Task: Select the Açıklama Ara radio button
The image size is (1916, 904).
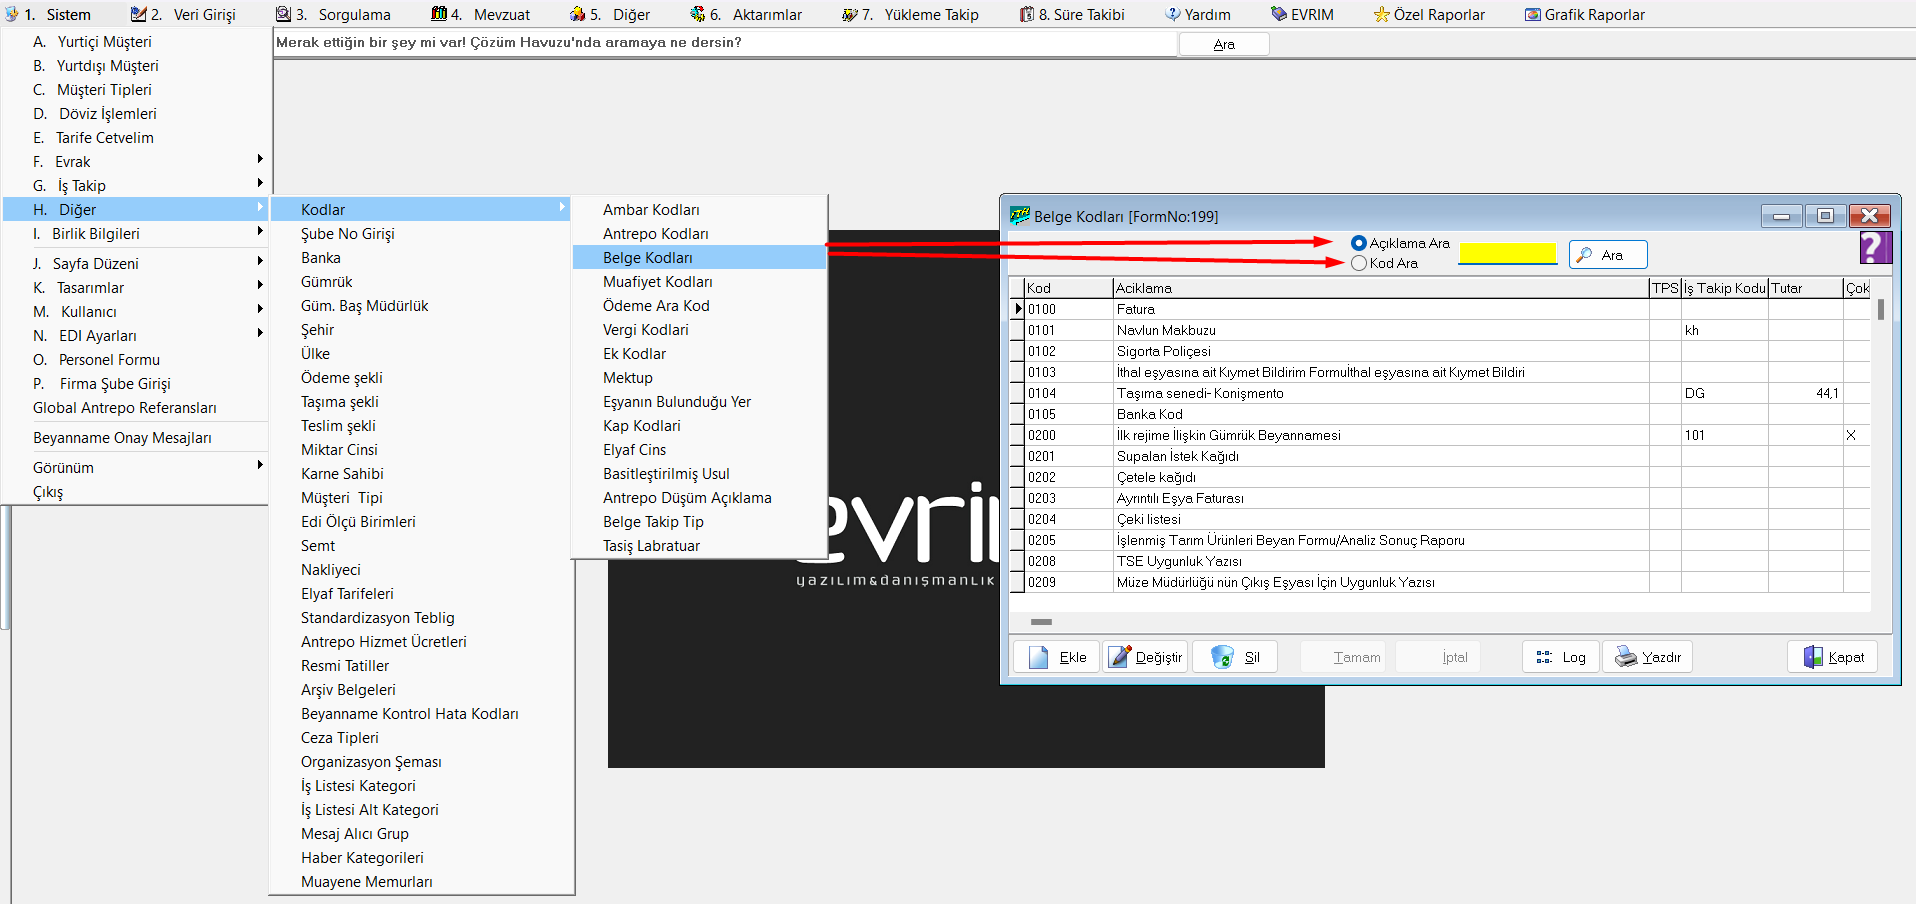Action: coord(1359,243)
